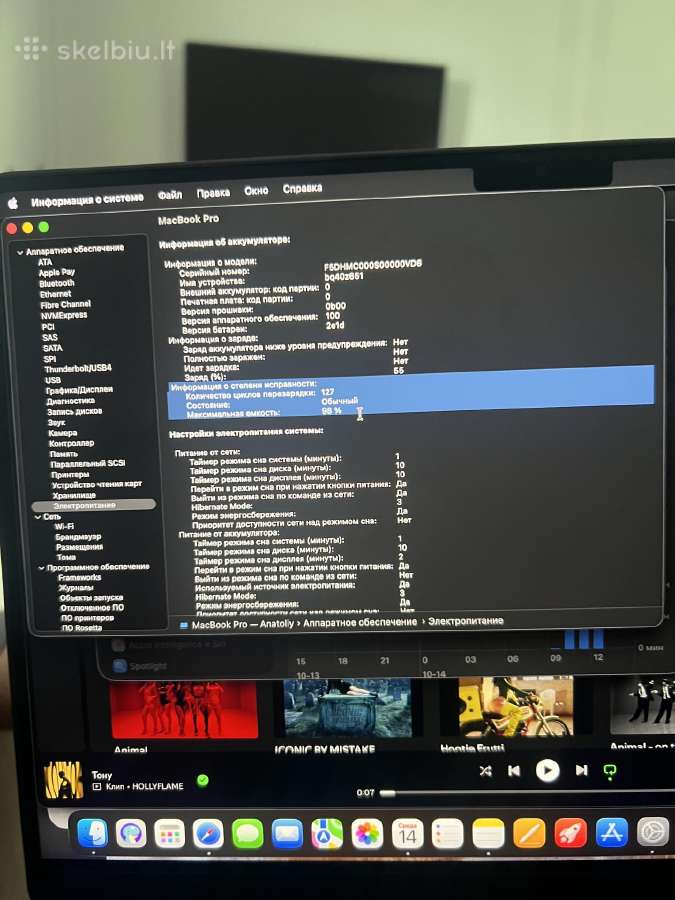Select Электропитание in the sidebar
This screenshot has height=900, width=675.
coord(94,505)
